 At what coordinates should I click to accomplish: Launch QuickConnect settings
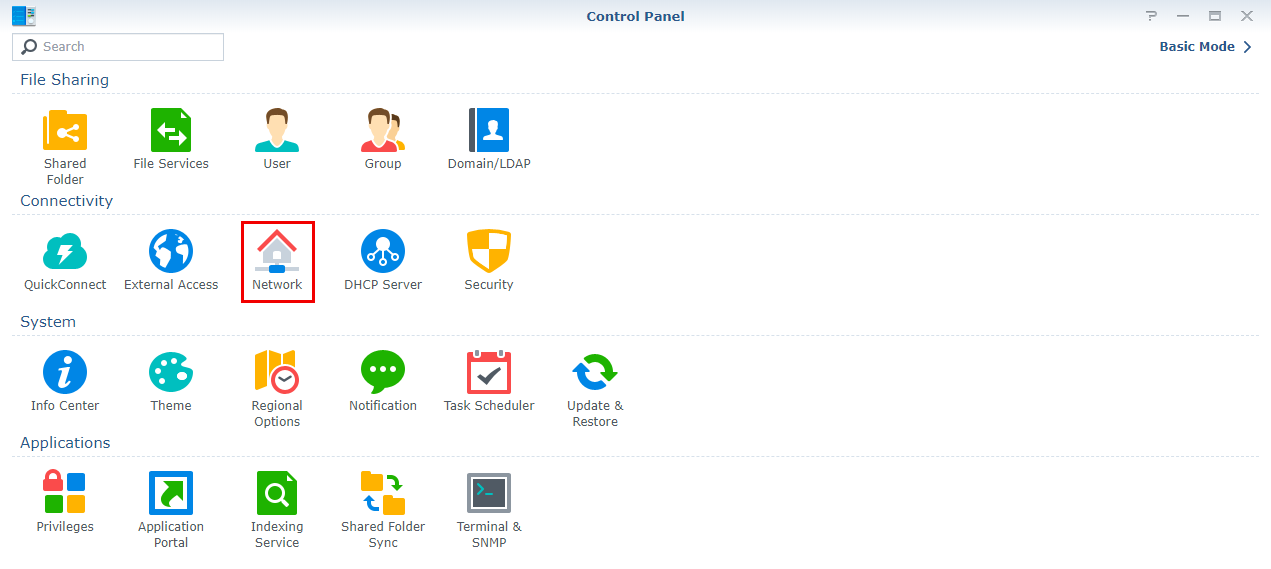[x=65, y=252]
